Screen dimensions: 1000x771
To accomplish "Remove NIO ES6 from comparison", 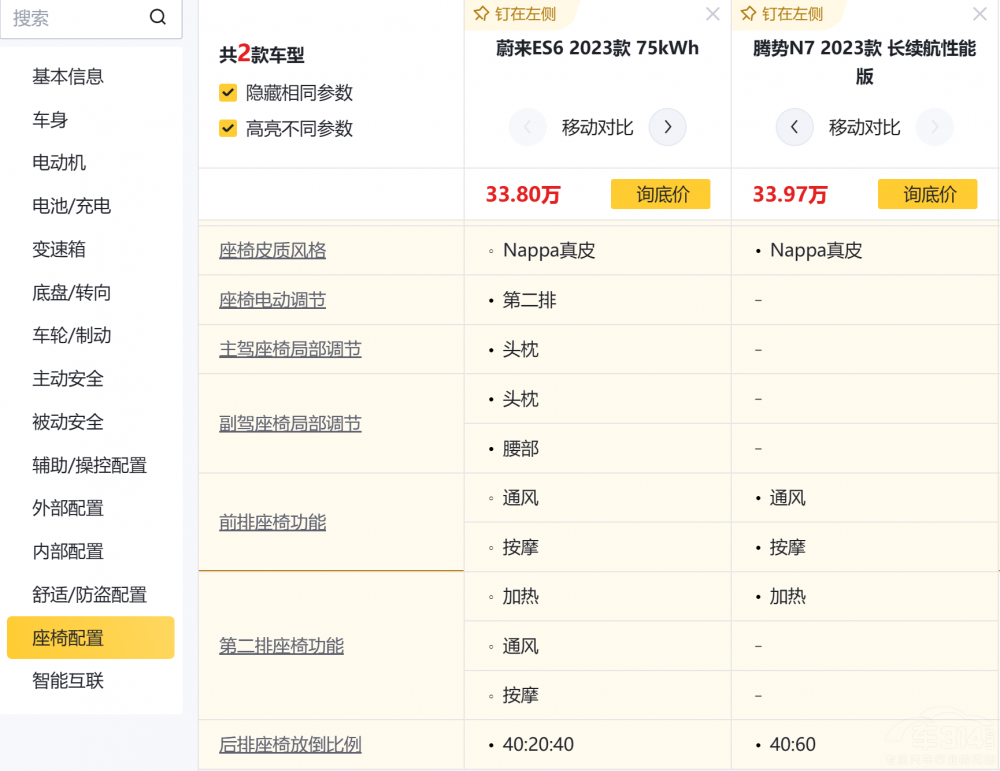I will (x=712, y=14).
